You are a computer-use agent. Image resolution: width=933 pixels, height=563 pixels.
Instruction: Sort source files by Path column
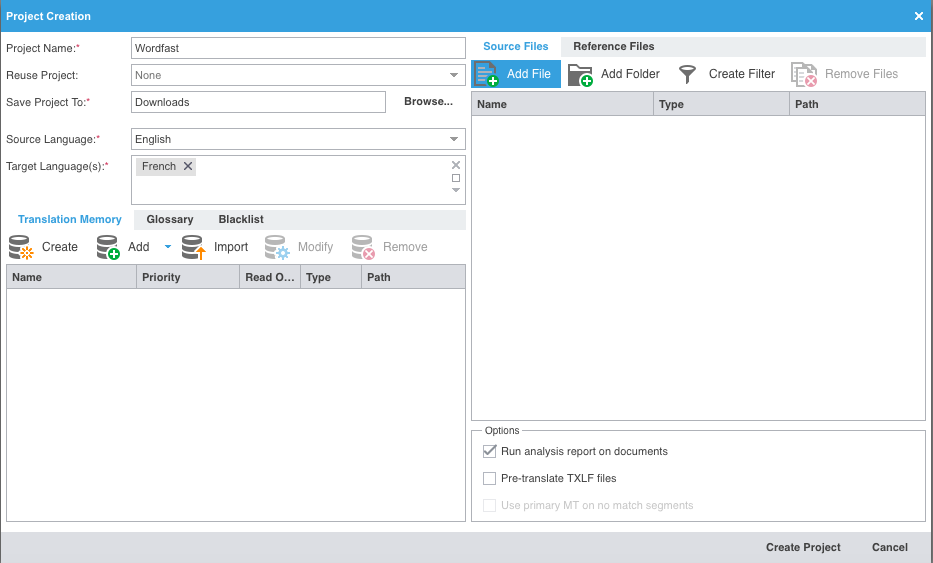pyautogui.click(x=857, y=104)
